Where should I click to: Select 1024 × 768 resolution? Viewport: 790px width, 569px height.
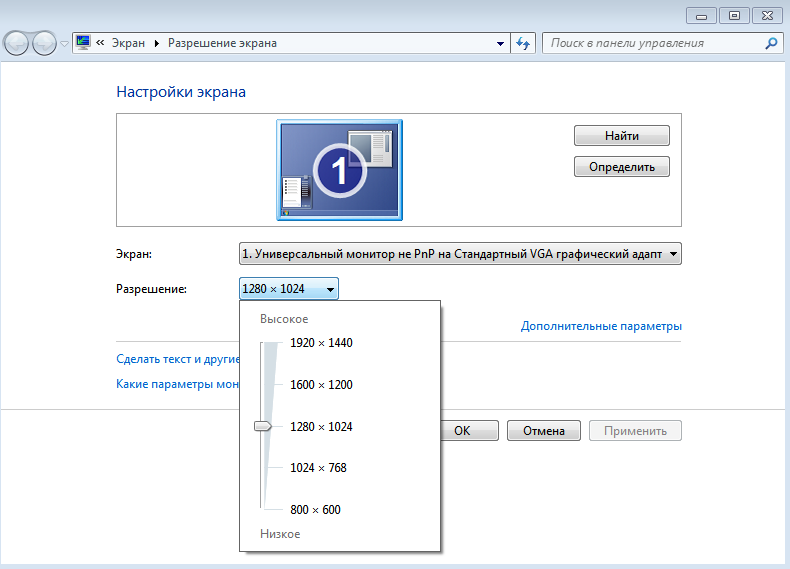click(318, 468)
